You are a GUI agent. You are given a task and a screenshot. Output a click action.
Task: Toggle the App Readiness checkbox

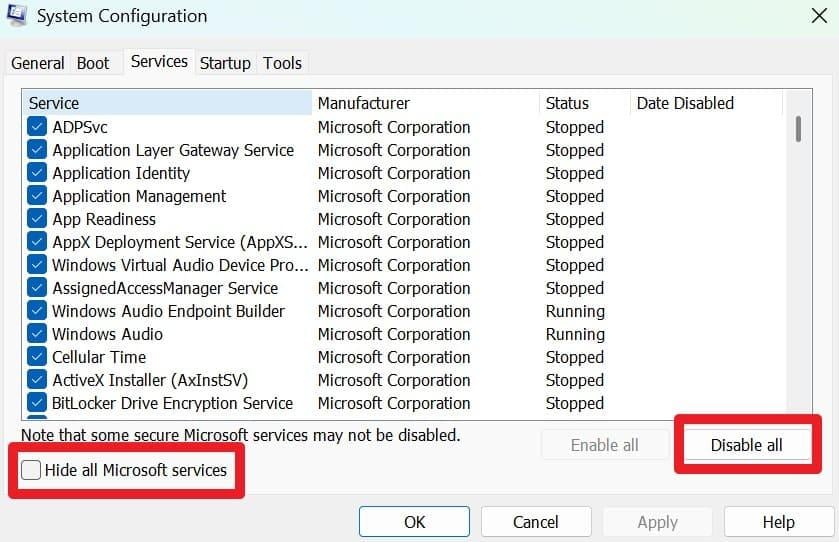pyautogui.click(x=37, y=219)
